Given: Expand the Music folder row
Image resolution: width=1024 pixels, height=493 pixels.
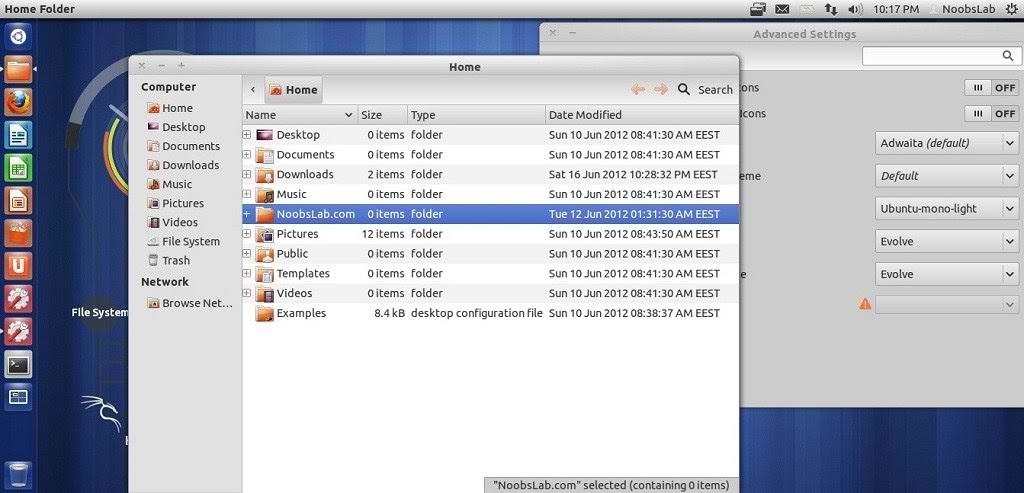Looking at the screenshot, I should (x=247, y=194).
